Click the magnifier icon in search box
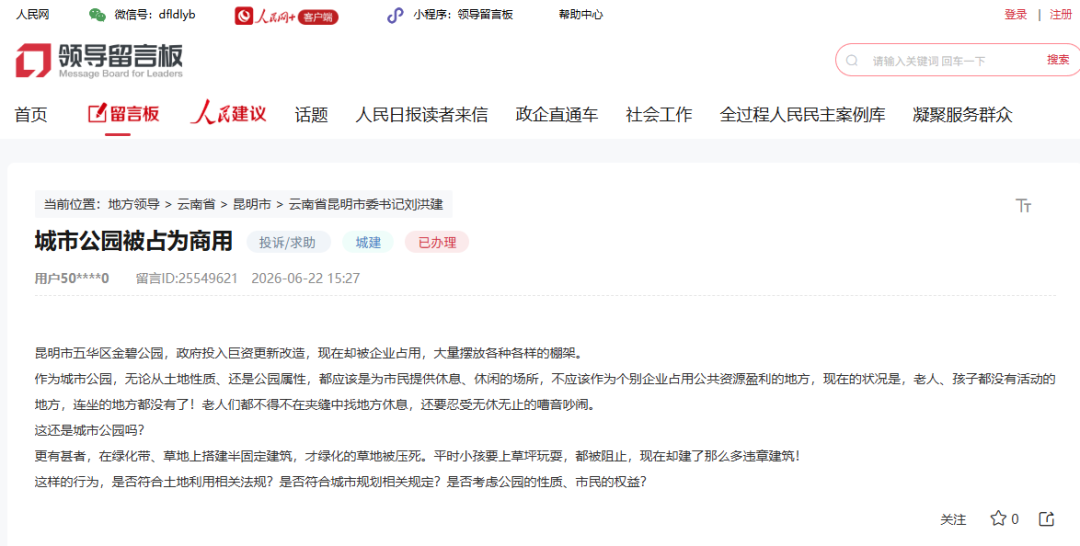 (x=852, y=61)
